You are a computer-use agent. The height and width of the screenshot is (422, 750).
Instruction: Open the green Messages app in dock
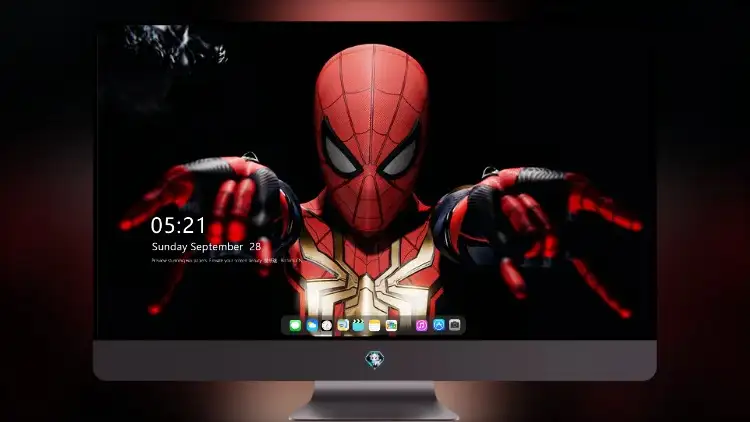click(295, 325)
